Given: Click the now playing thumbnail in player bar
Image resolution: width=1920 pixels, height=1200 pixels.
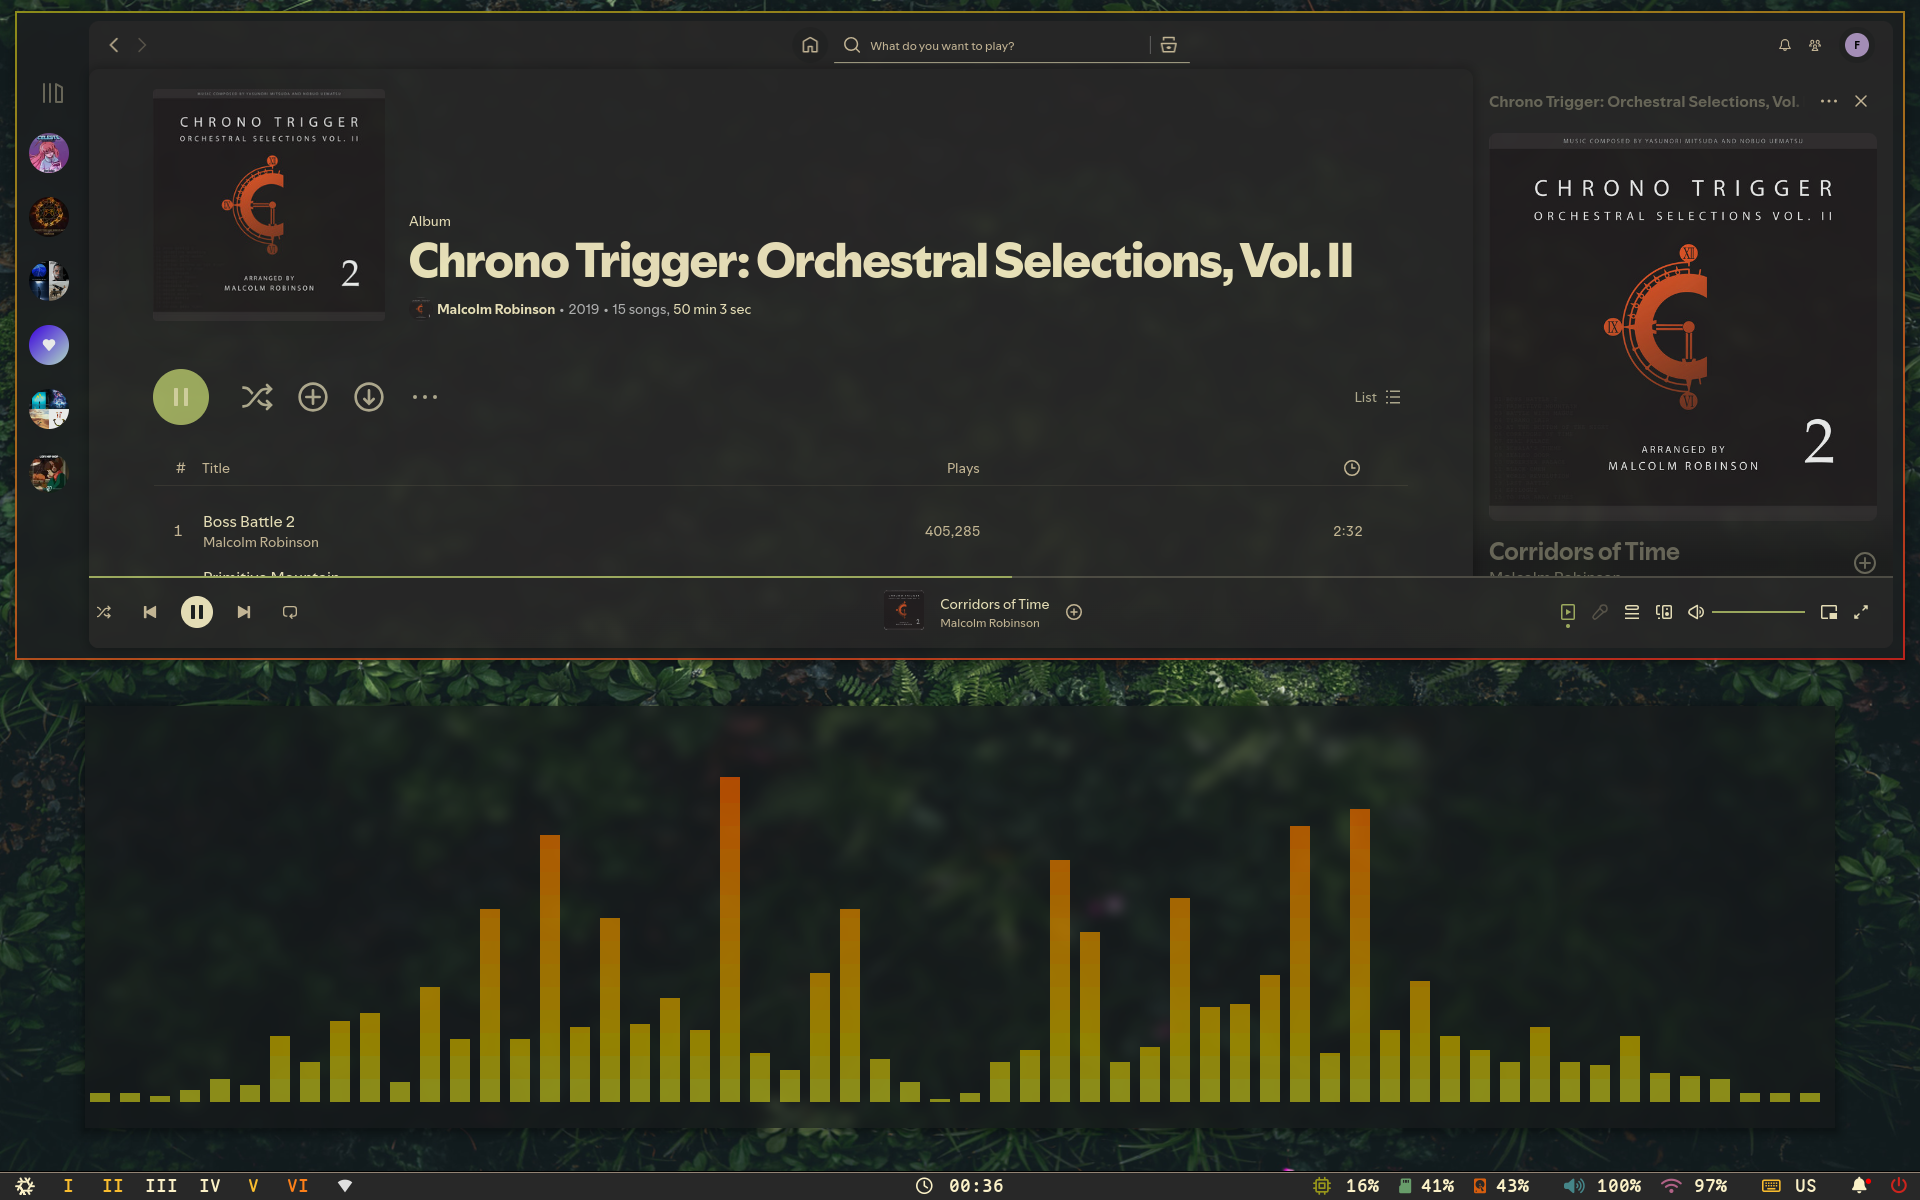Looking at the screenshot, I should [x=904, y=611].
